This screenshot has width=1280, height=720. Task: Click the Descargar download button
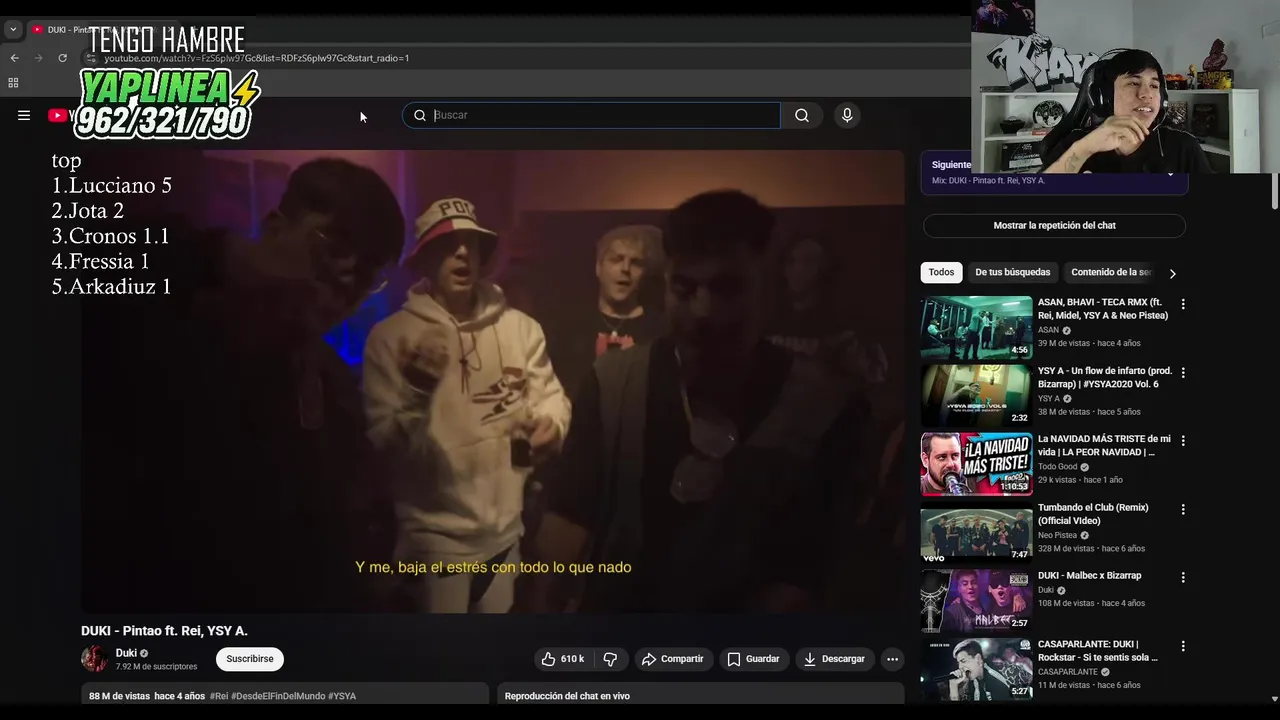(x=834, y=659)
